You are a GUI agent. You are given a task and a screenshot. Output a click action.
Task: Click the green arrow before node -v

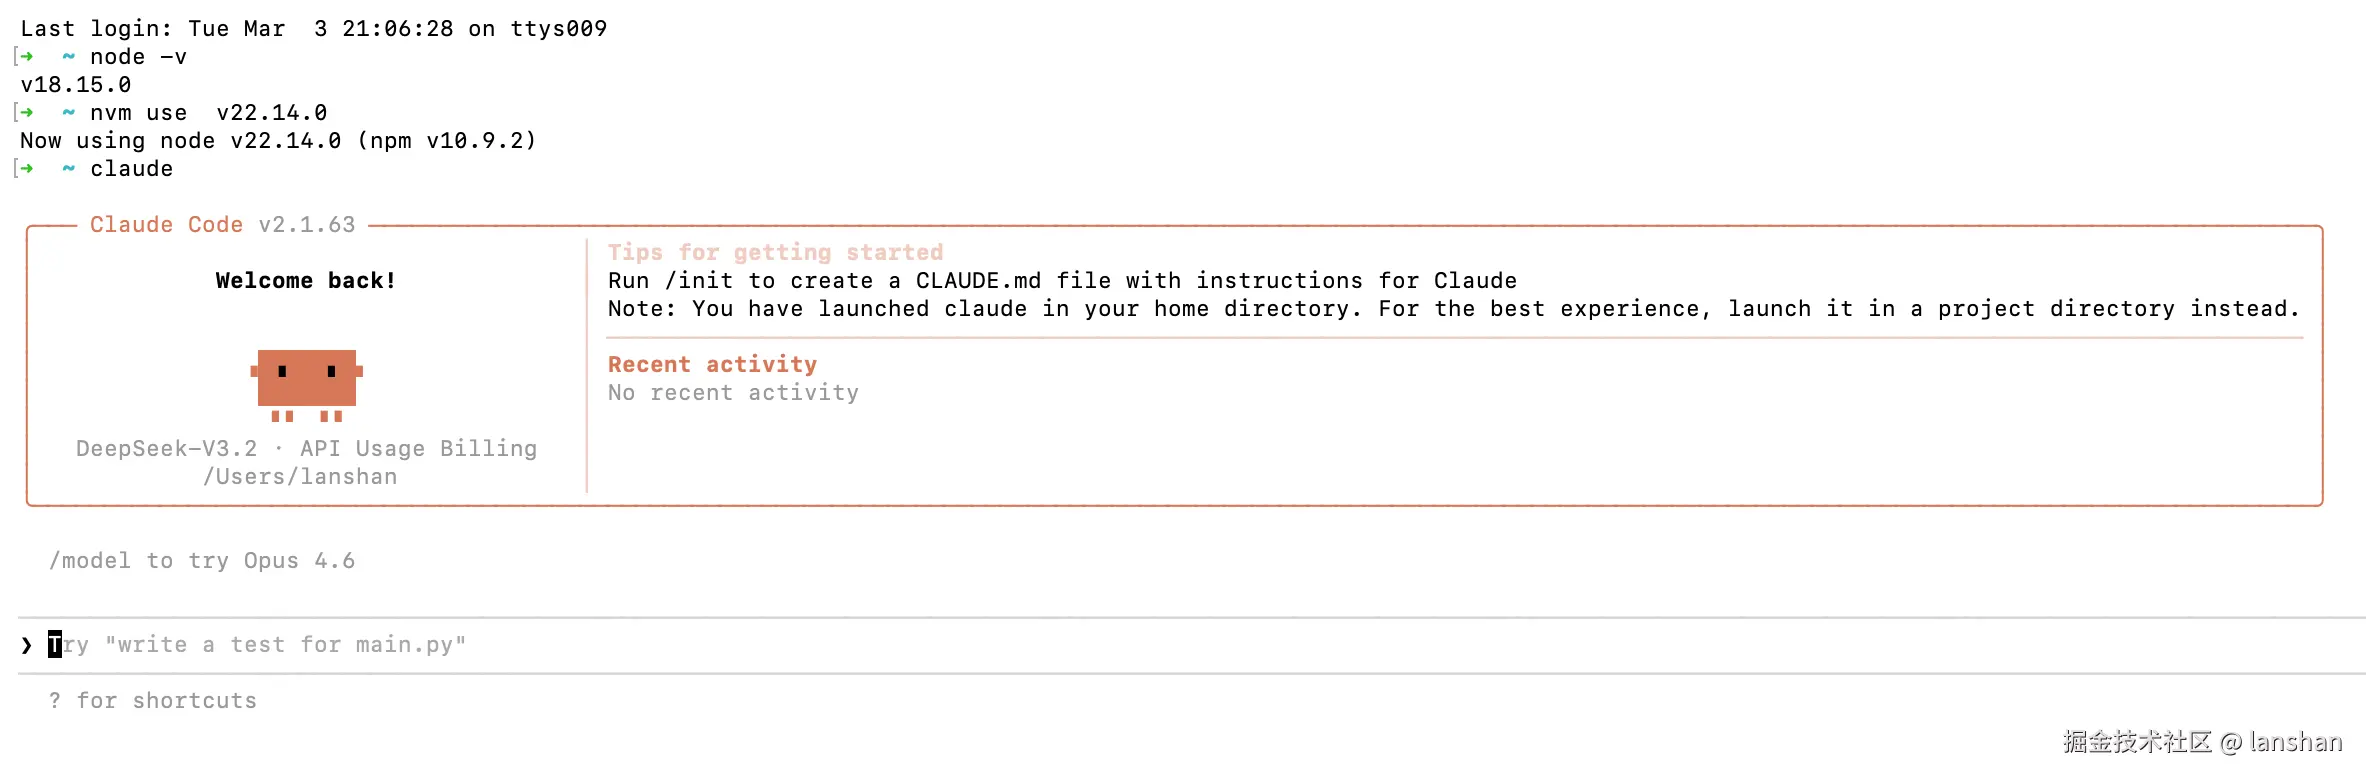[x=27, y=57]
